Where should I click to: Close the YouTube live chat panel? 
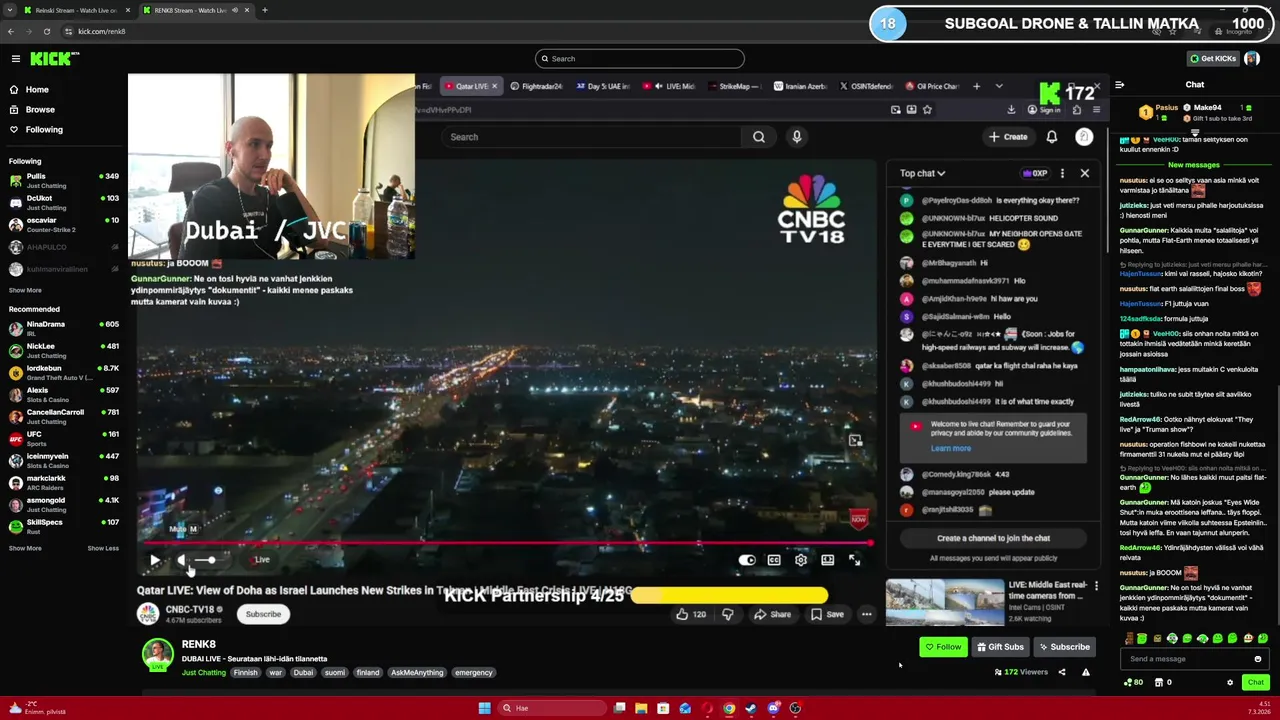click(1084, 173)
